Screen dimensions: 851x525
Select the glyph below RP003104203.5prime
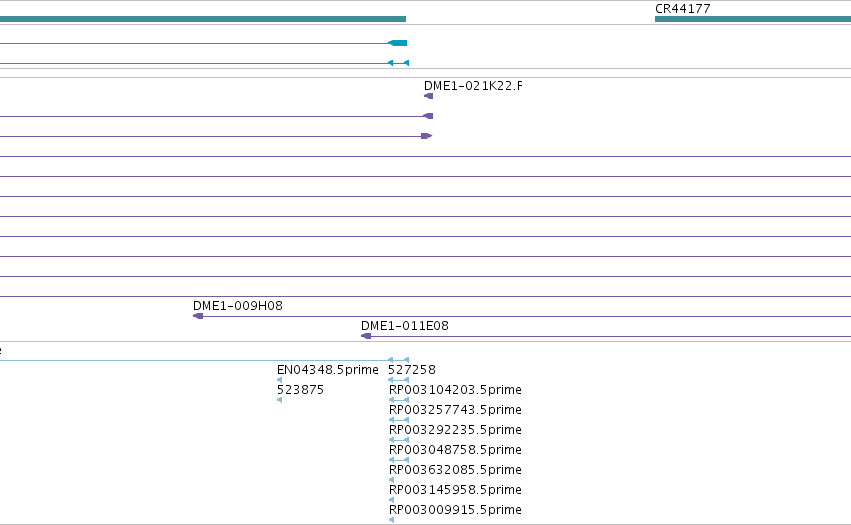399,400
